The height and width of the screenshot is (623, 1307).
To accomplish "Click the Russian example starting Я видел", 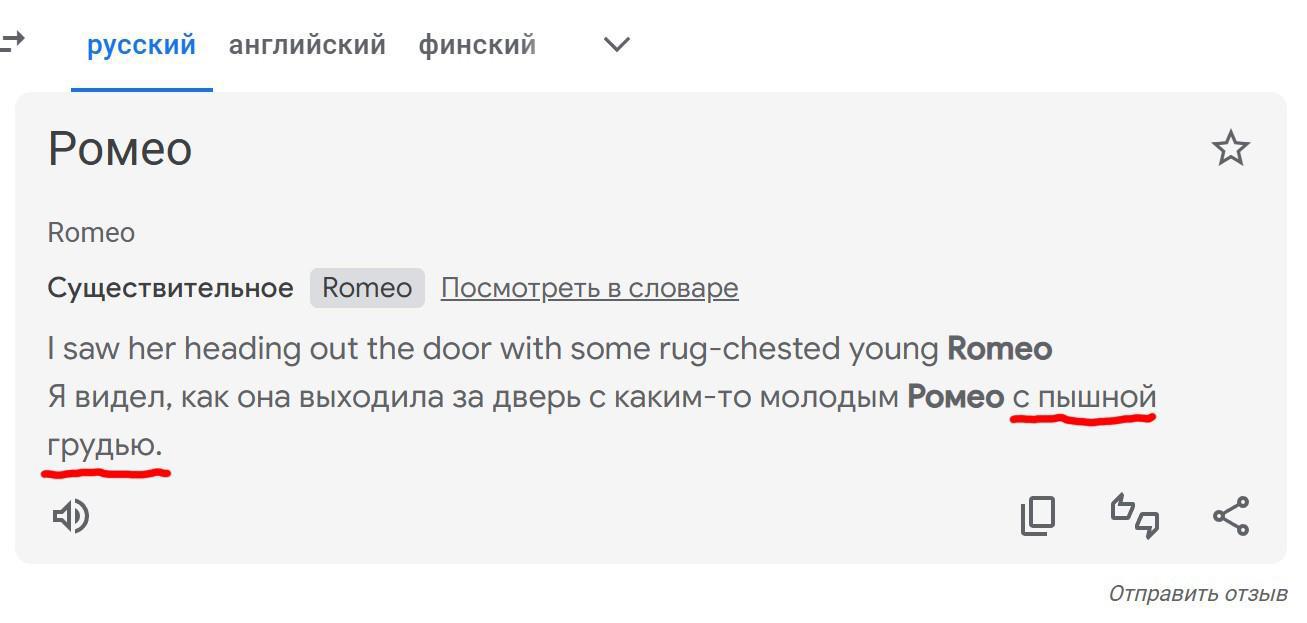I will pos(472,397).
